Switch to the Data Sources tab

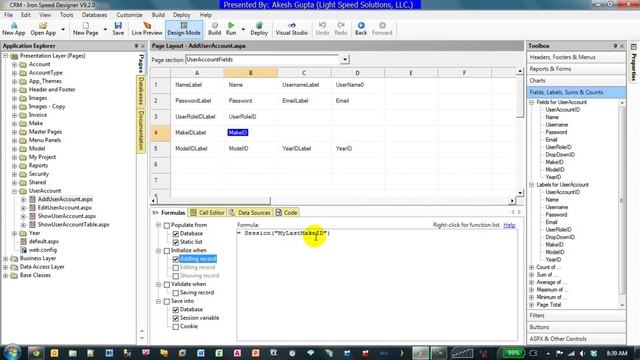(250, 213)
